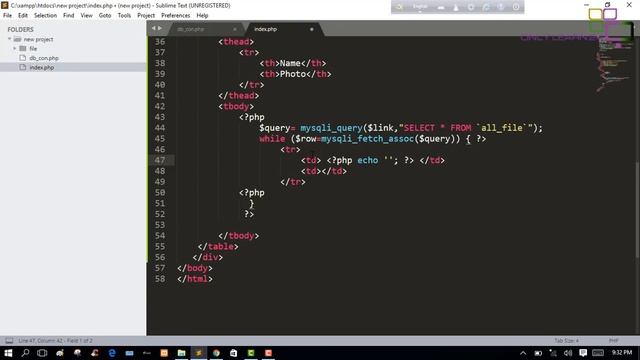This screenshot has height=360, width=640.
Task: Click the echo keyword on line 47
Action: [367, 160]
